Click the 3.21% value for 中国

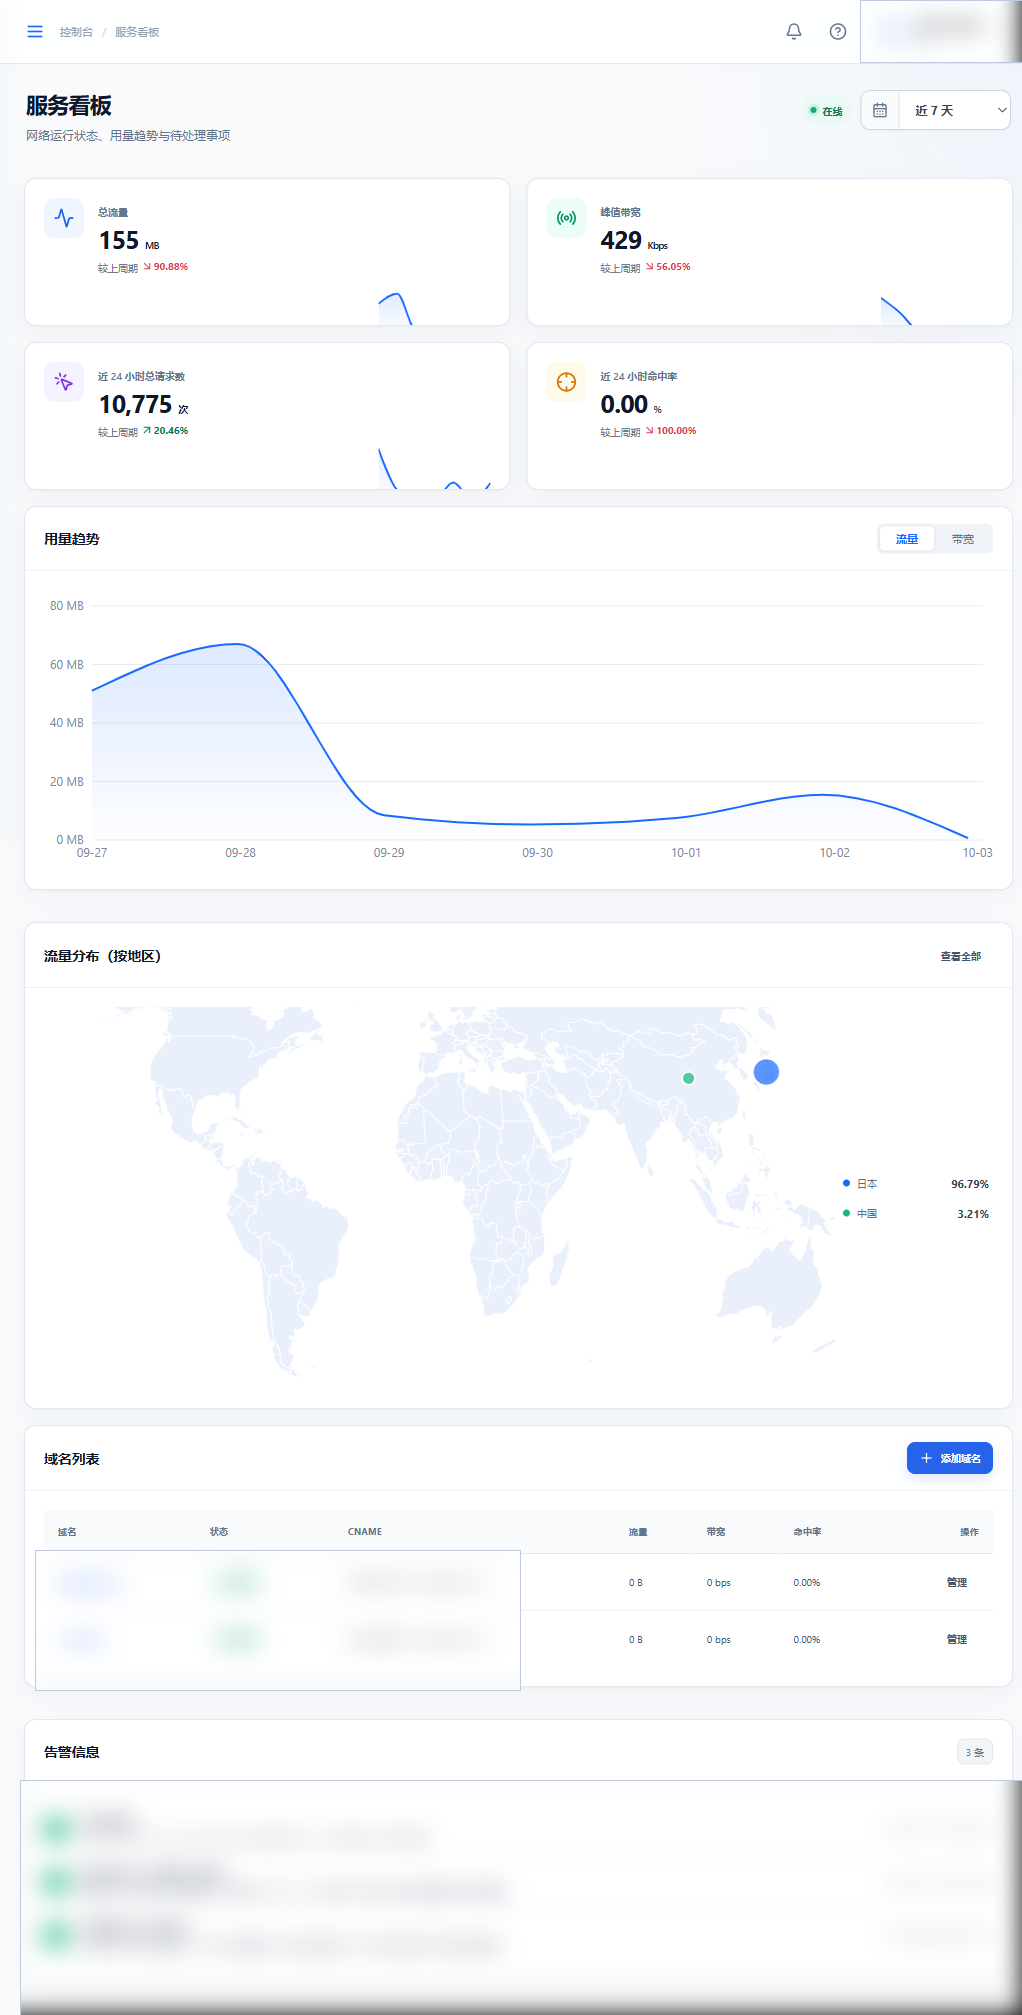coord(973,1214)
